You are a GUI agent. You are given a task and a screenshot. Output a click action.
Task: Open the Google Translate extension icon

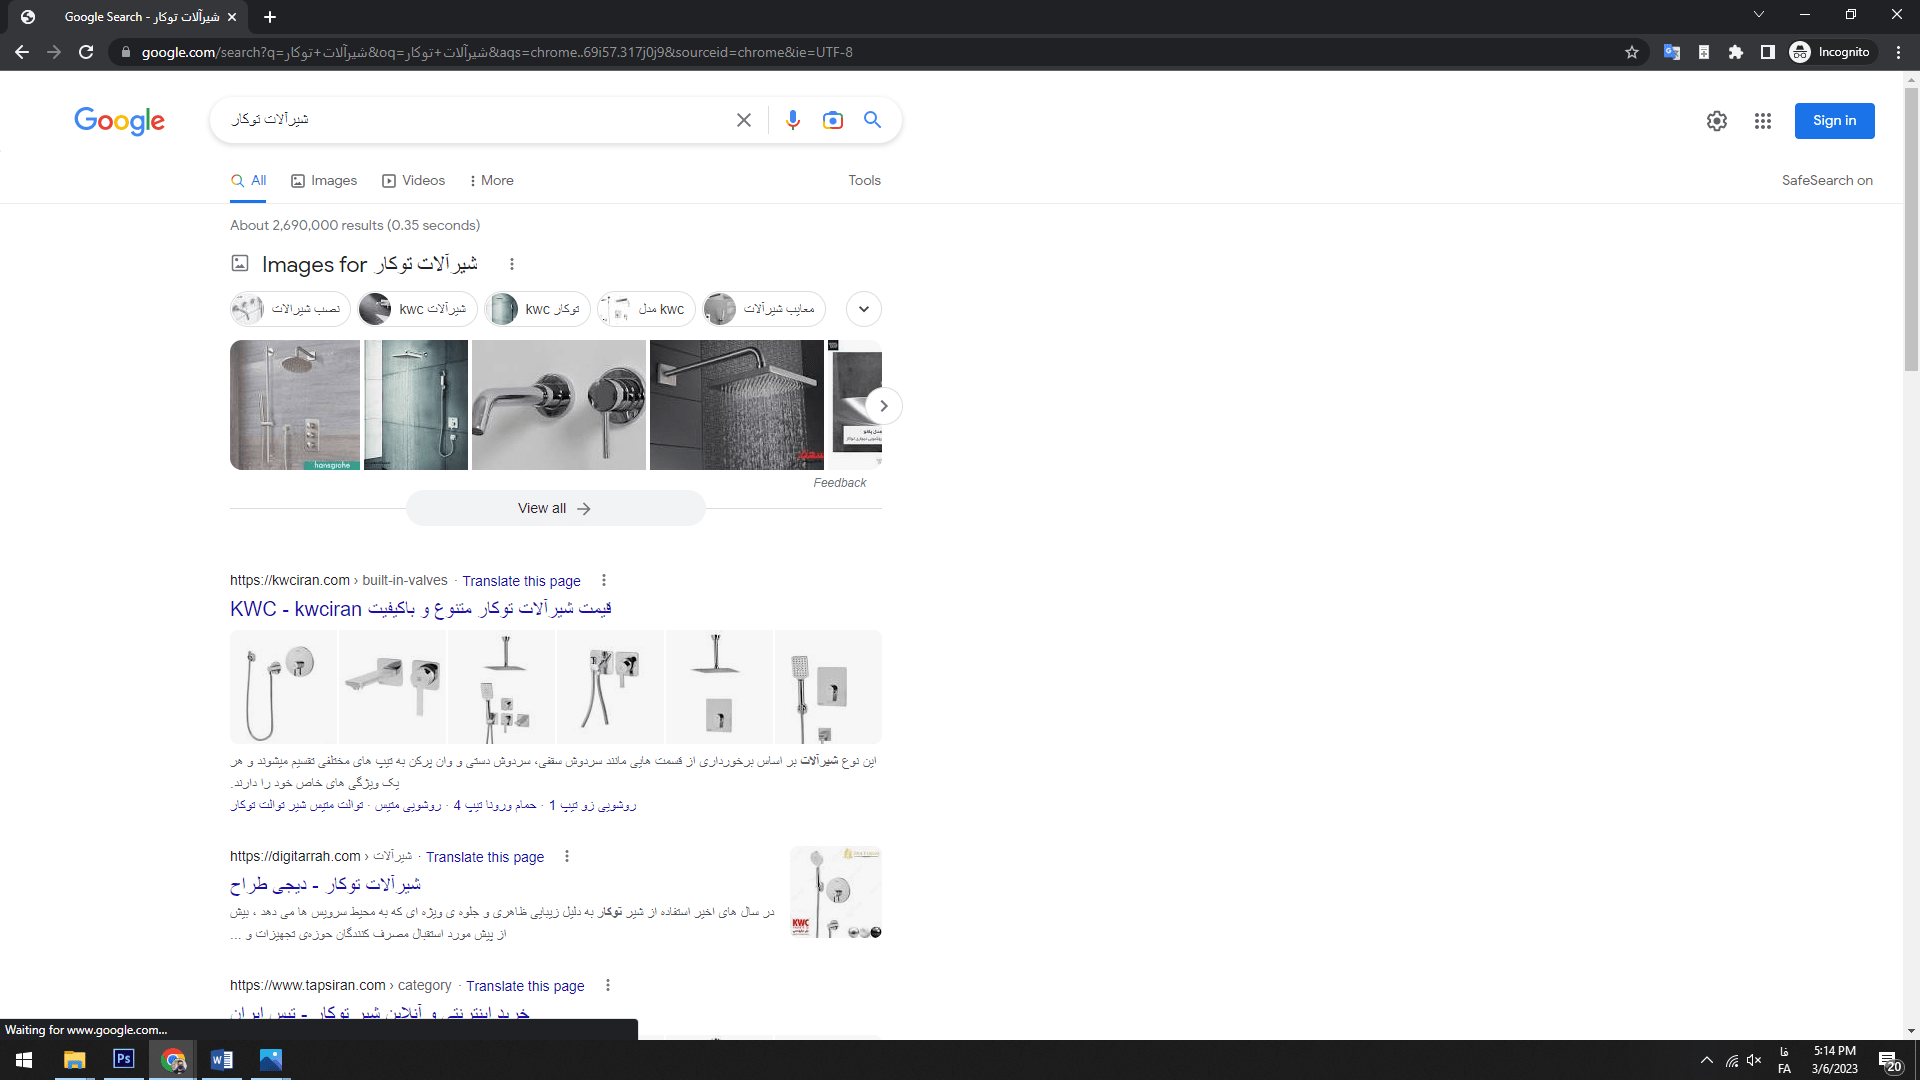(x=1671, y=52)
